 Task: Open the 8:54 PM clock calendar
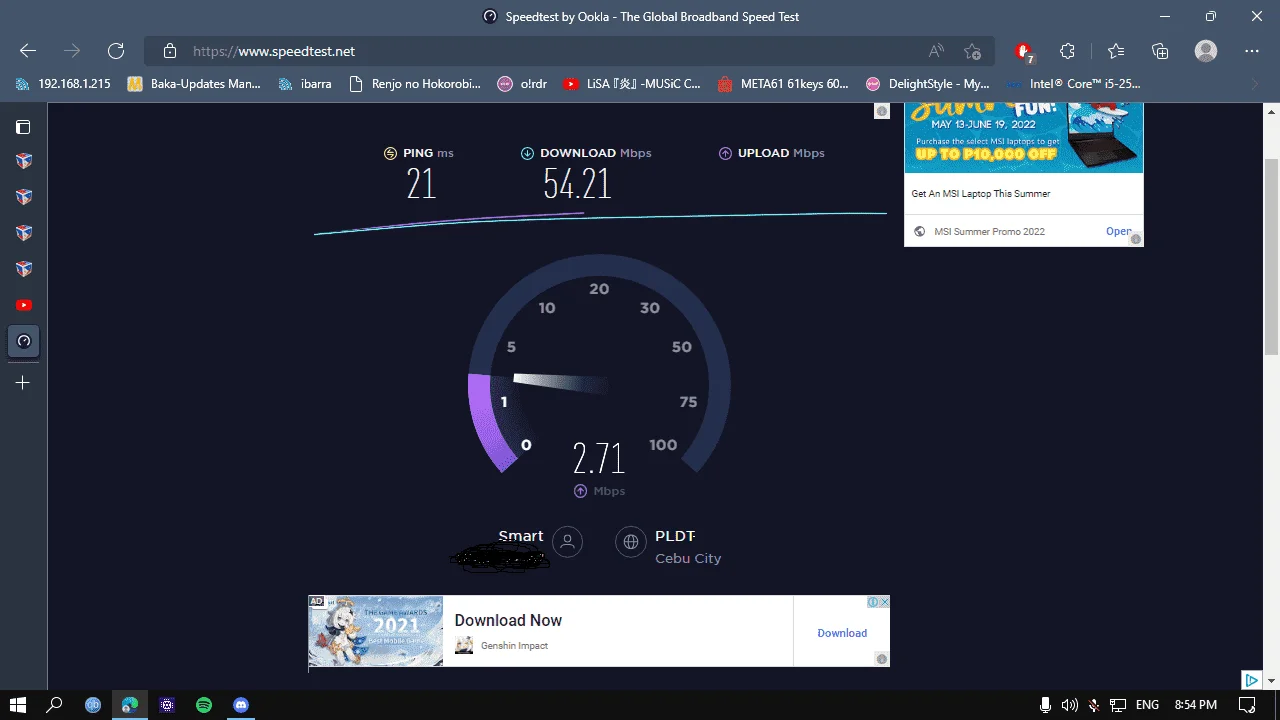pos(1196,705)
